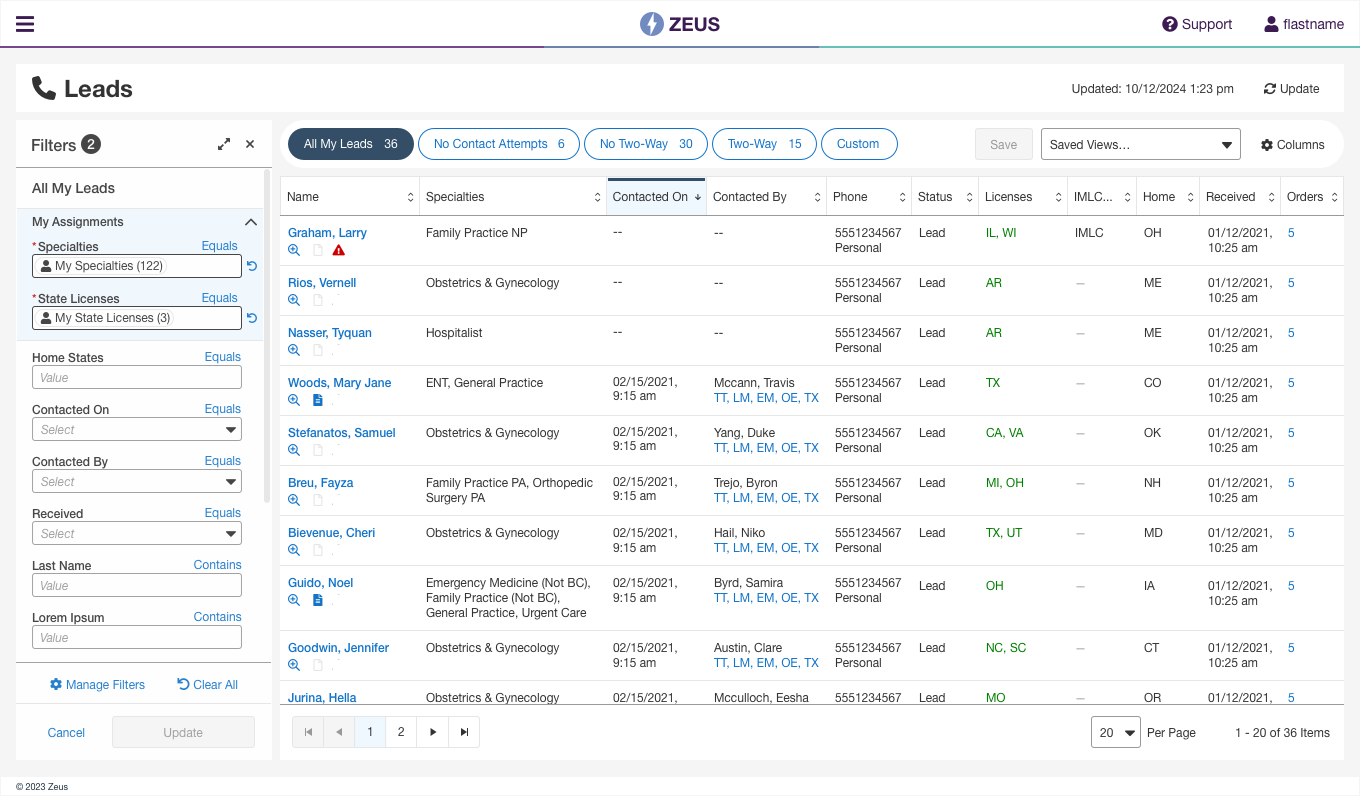The height and width of the screenshot is (796, 1360).
Task: Go to the first page
Action: click(308, 732)
